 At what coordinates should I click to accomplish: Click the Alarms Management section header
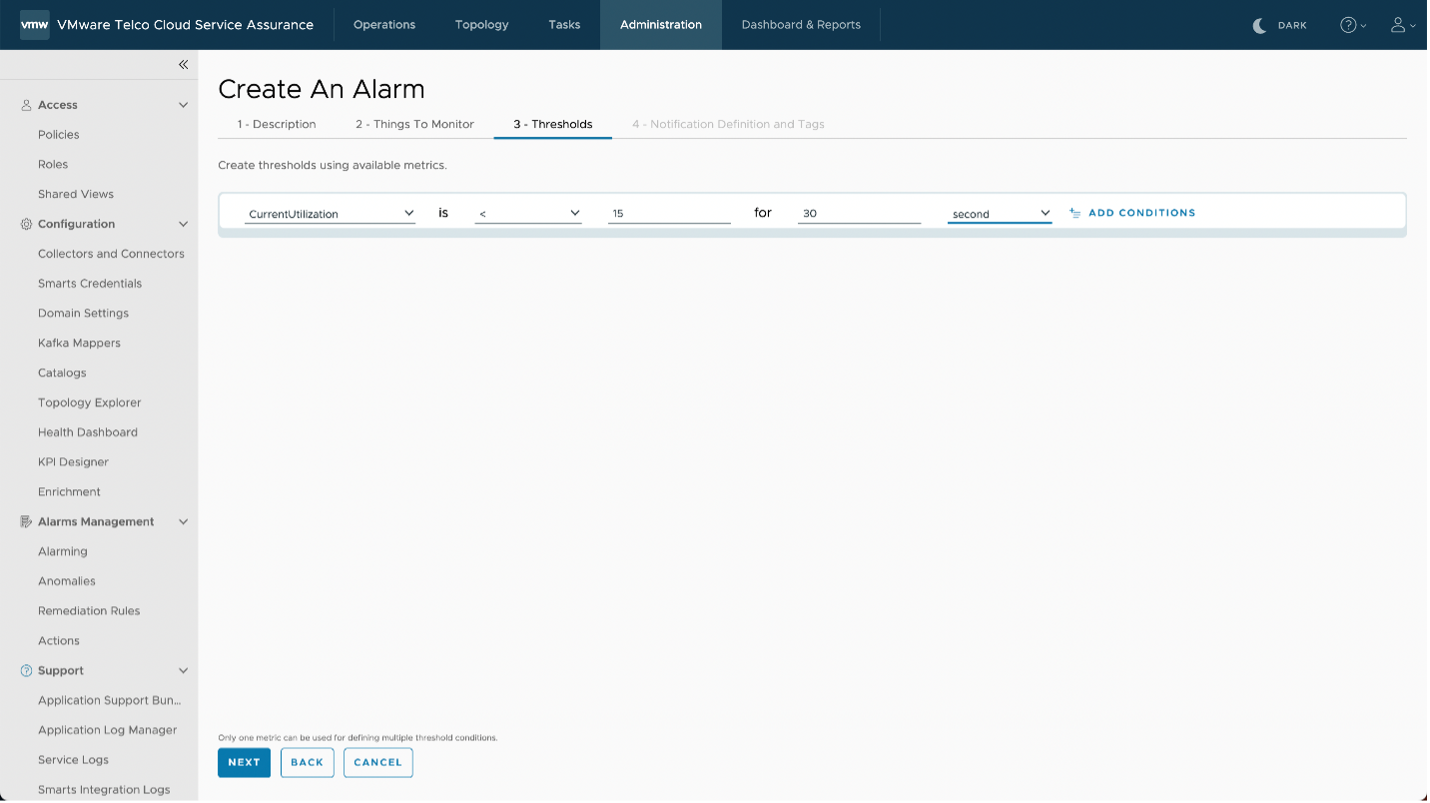[96, 522]
